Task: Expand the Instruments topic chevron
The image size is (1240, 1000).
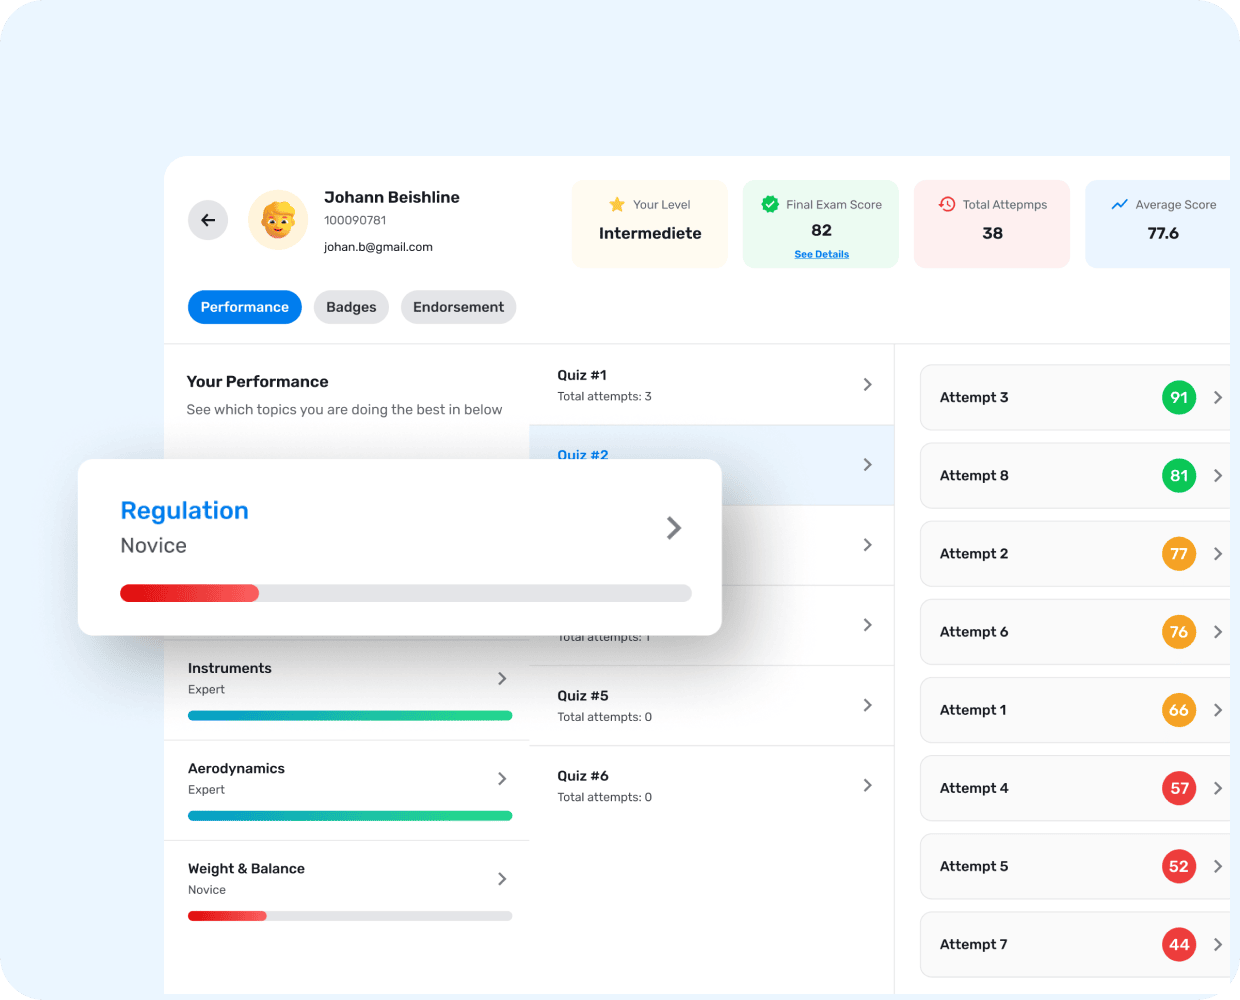Action: point(502,678)
